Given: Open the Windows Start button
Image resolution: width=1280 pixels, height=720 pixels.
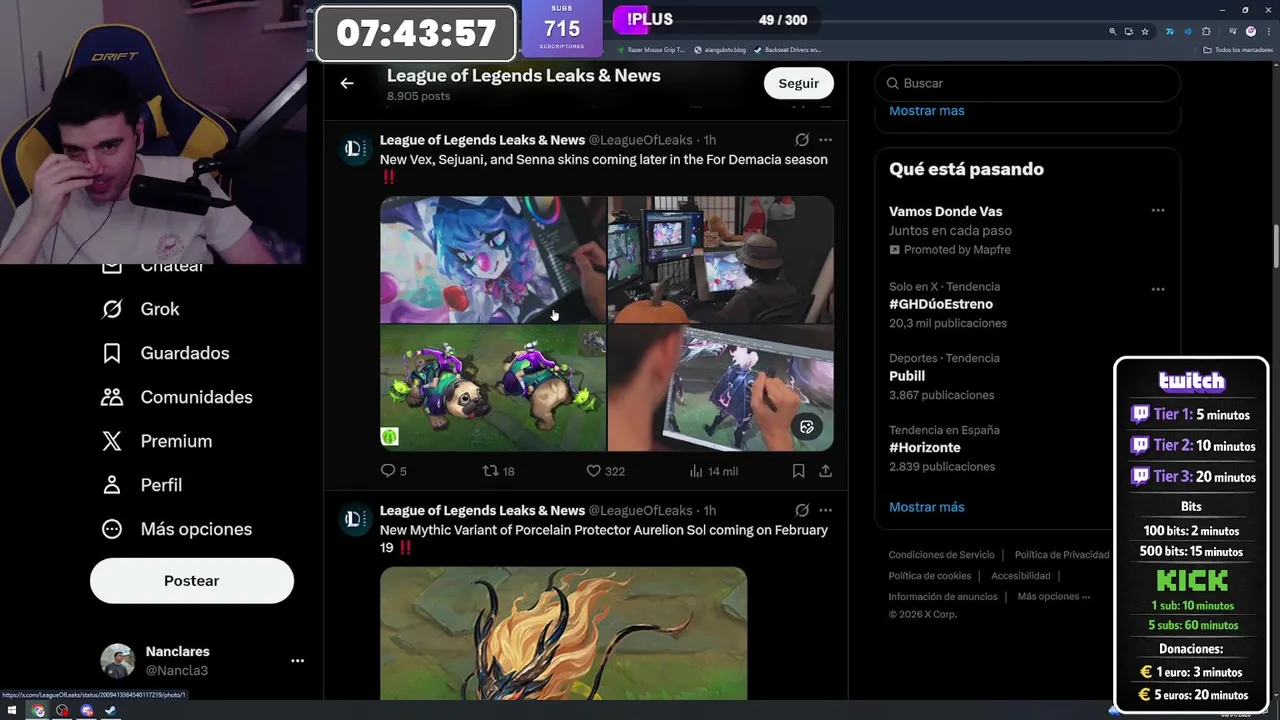Looking at the screenshot, I should 13,711.
